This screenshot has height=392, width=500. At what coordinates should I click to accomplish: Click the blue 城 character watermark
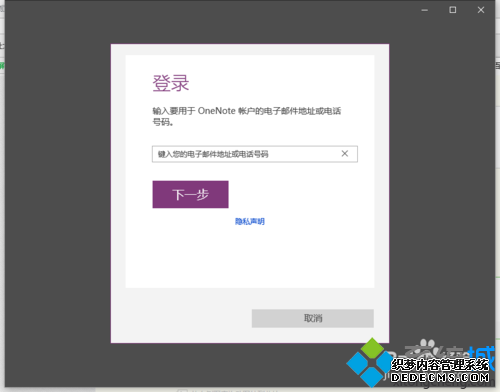click(482, 355)
